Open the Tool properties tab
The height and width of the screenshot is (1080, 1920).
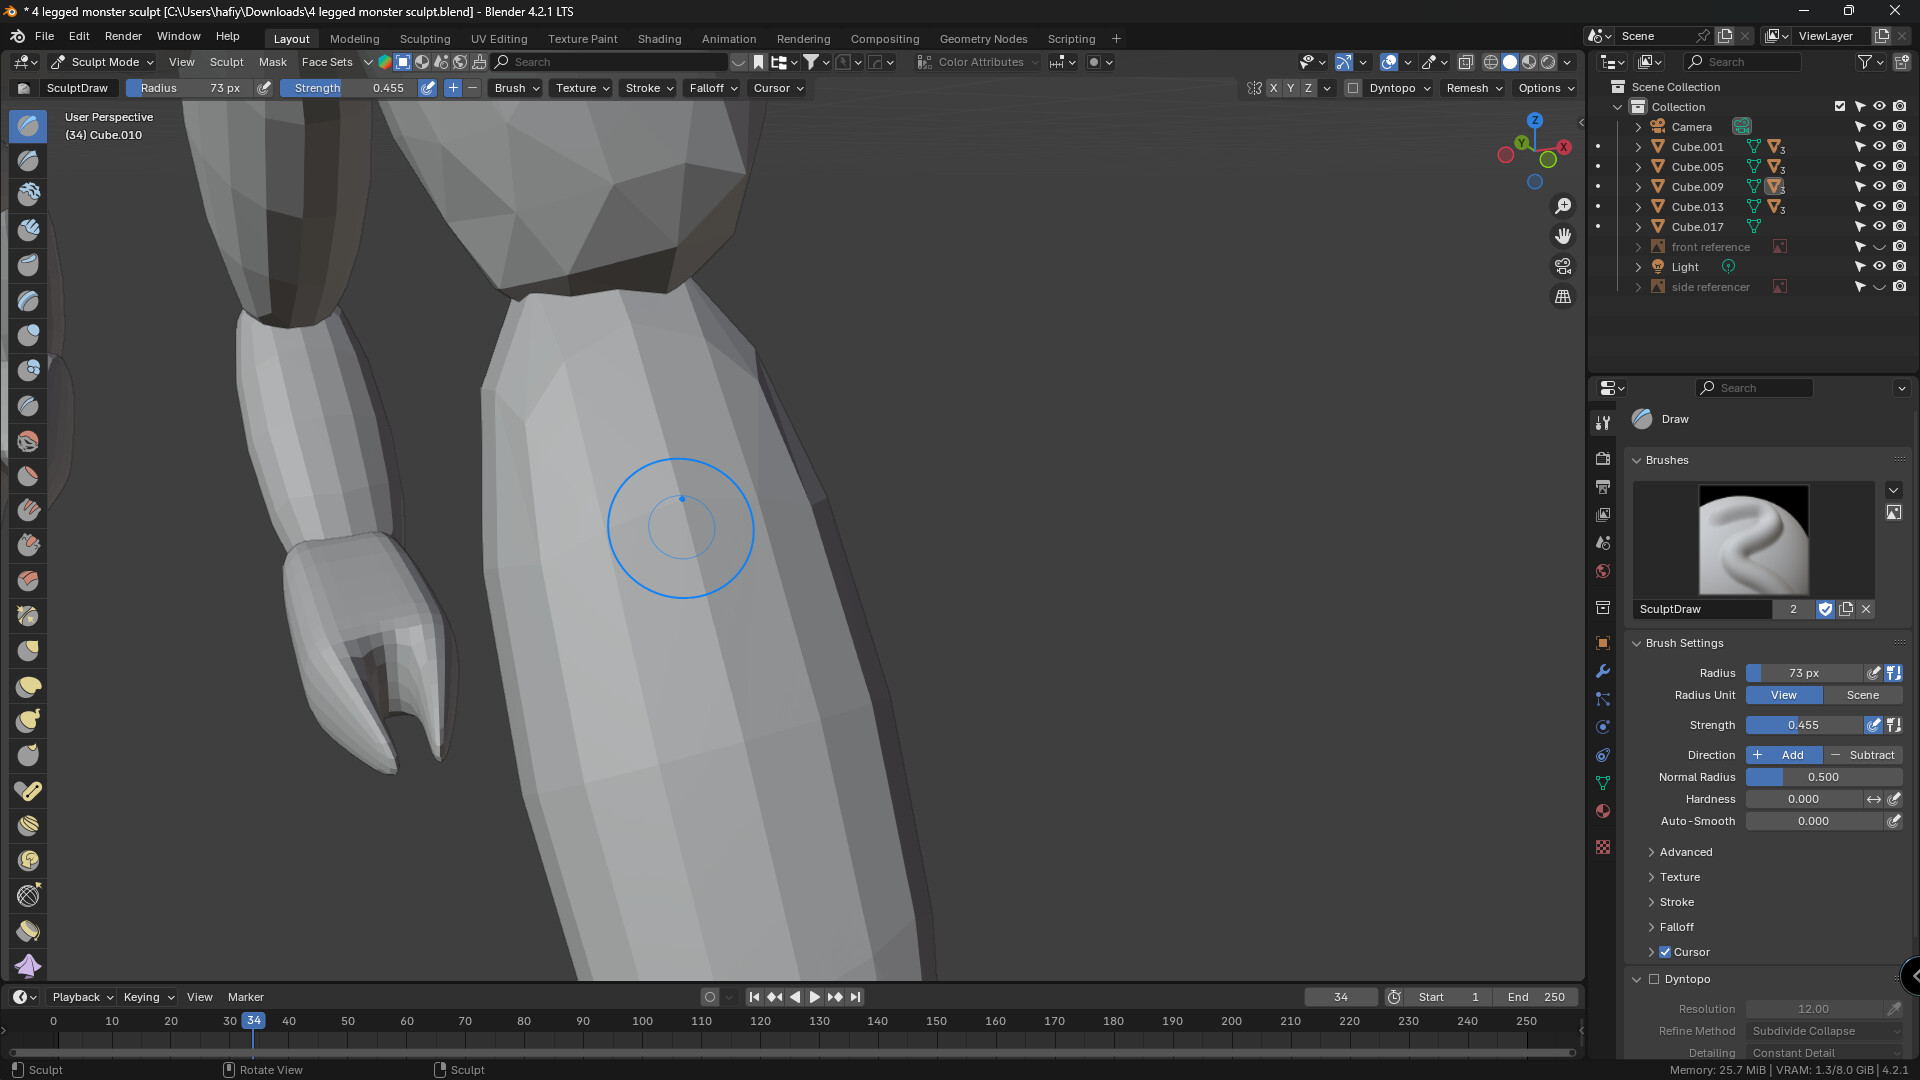[1603, 423]
